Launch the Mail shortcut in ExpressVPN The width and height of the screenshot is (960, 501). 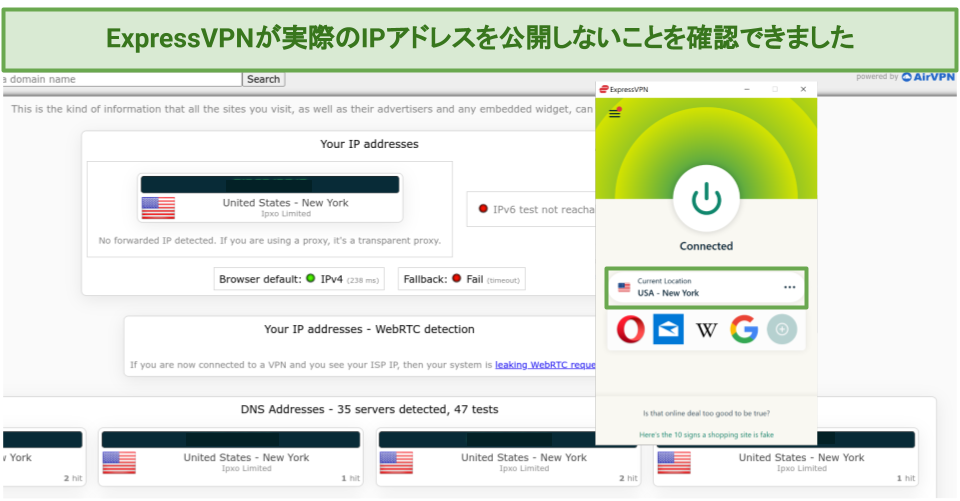[x=668, y=329]
